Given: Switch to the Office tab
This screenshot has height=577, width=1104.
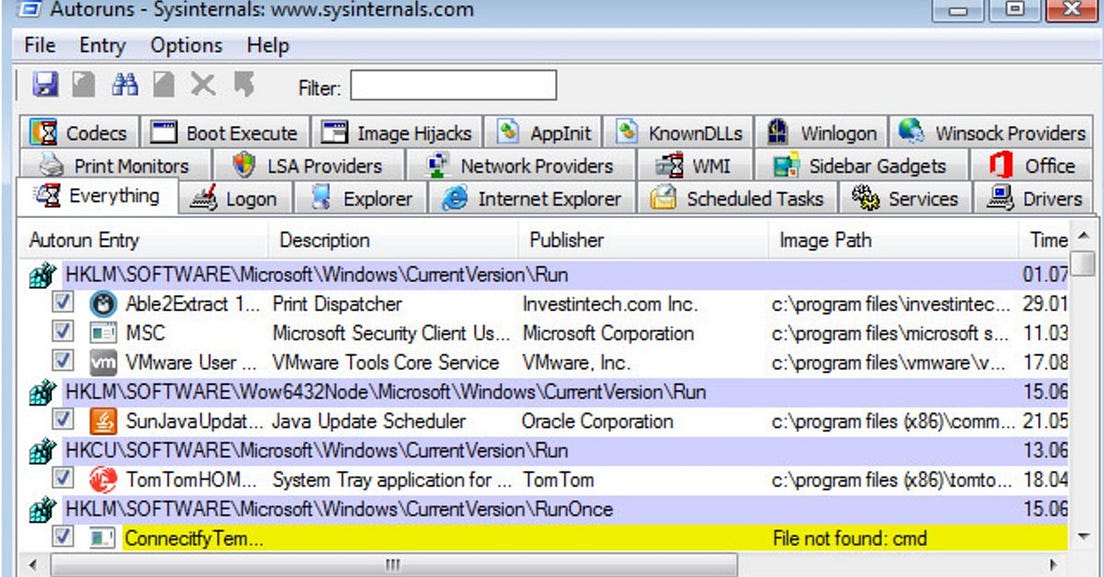Looking at the screenshot, I should [x=1031, y=165].
